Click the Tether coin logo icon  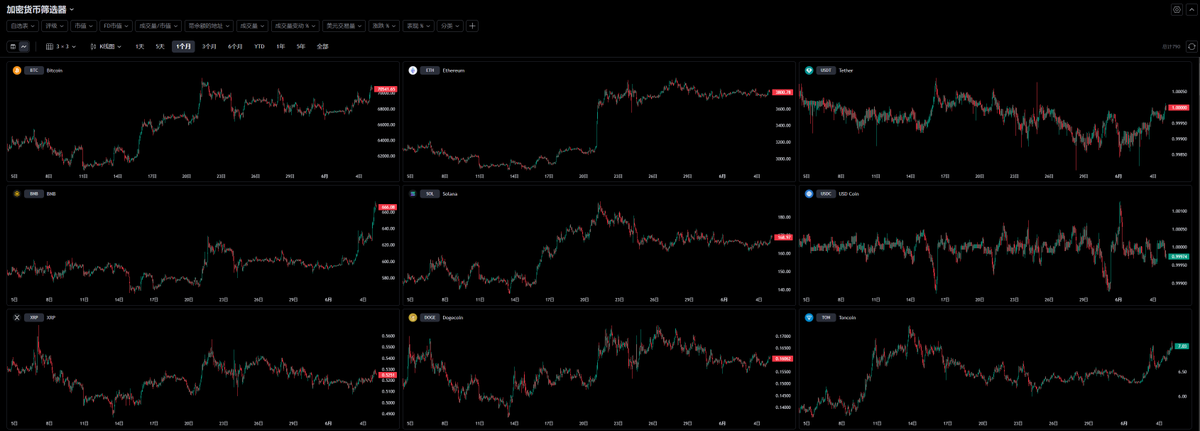tap(809, 70)
